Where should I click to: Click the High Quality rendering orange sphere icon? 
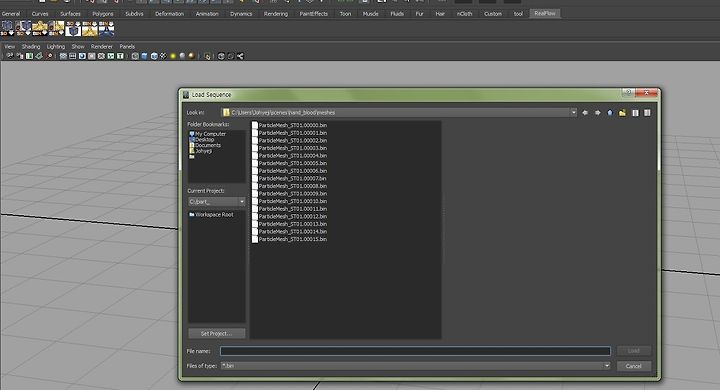point(191,56)
